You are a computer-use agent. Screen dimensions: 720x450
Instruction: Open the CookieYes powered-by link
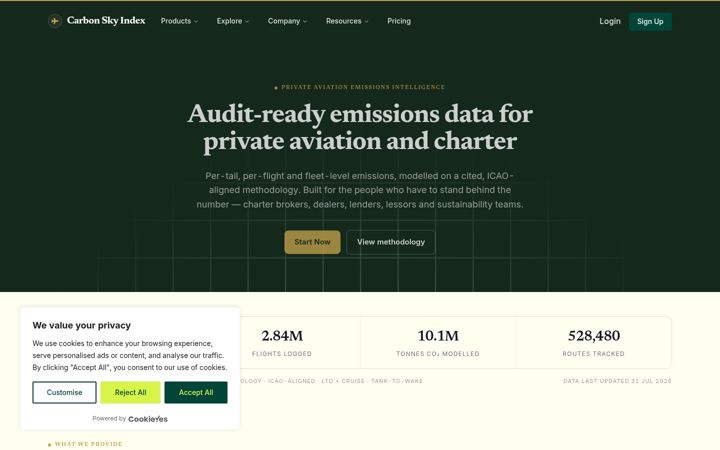pos(148,419)
